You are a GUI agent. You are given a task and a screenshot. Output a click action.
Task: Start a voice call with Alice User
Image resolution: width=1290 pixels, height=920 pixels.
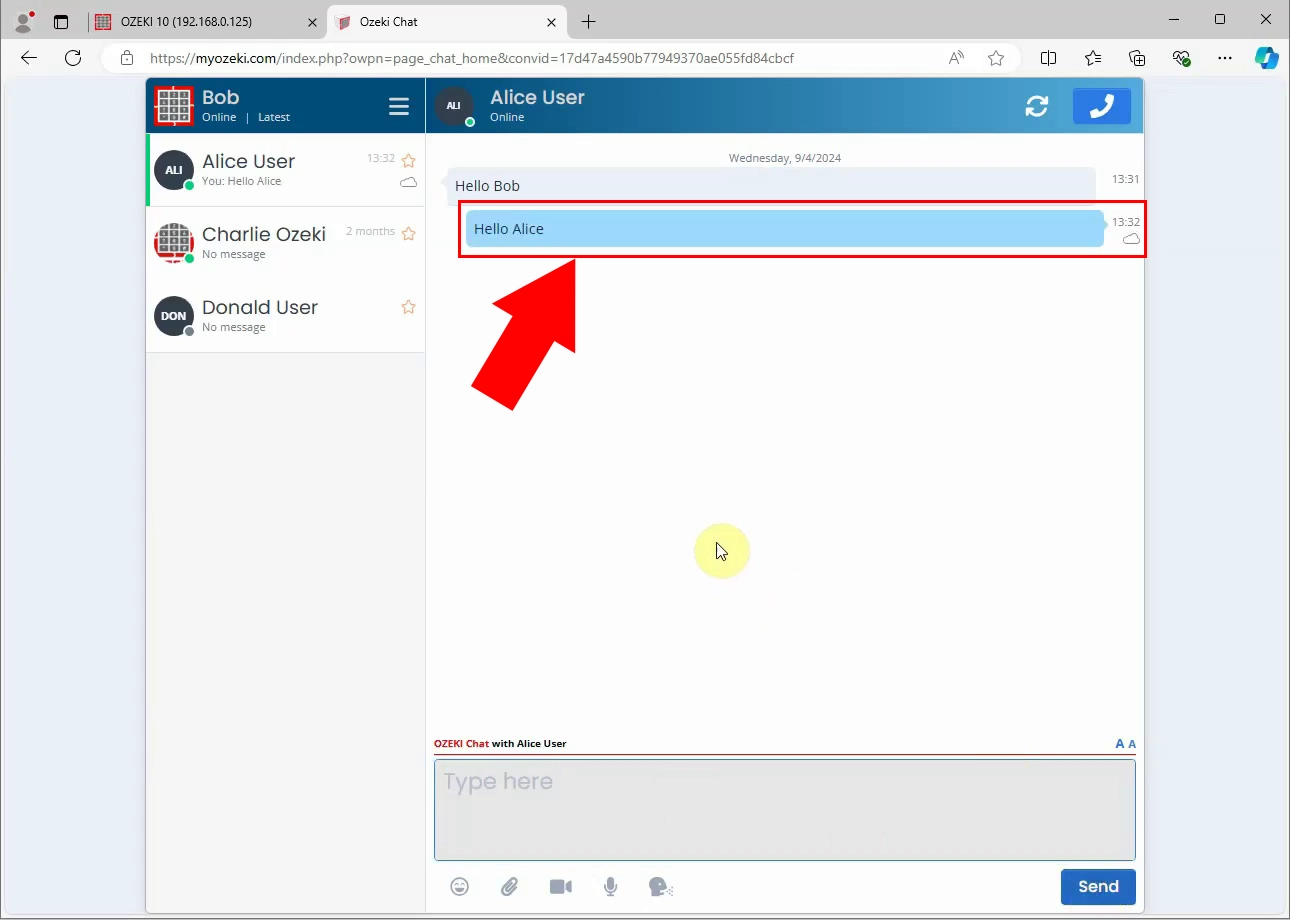click(1102, 106)
